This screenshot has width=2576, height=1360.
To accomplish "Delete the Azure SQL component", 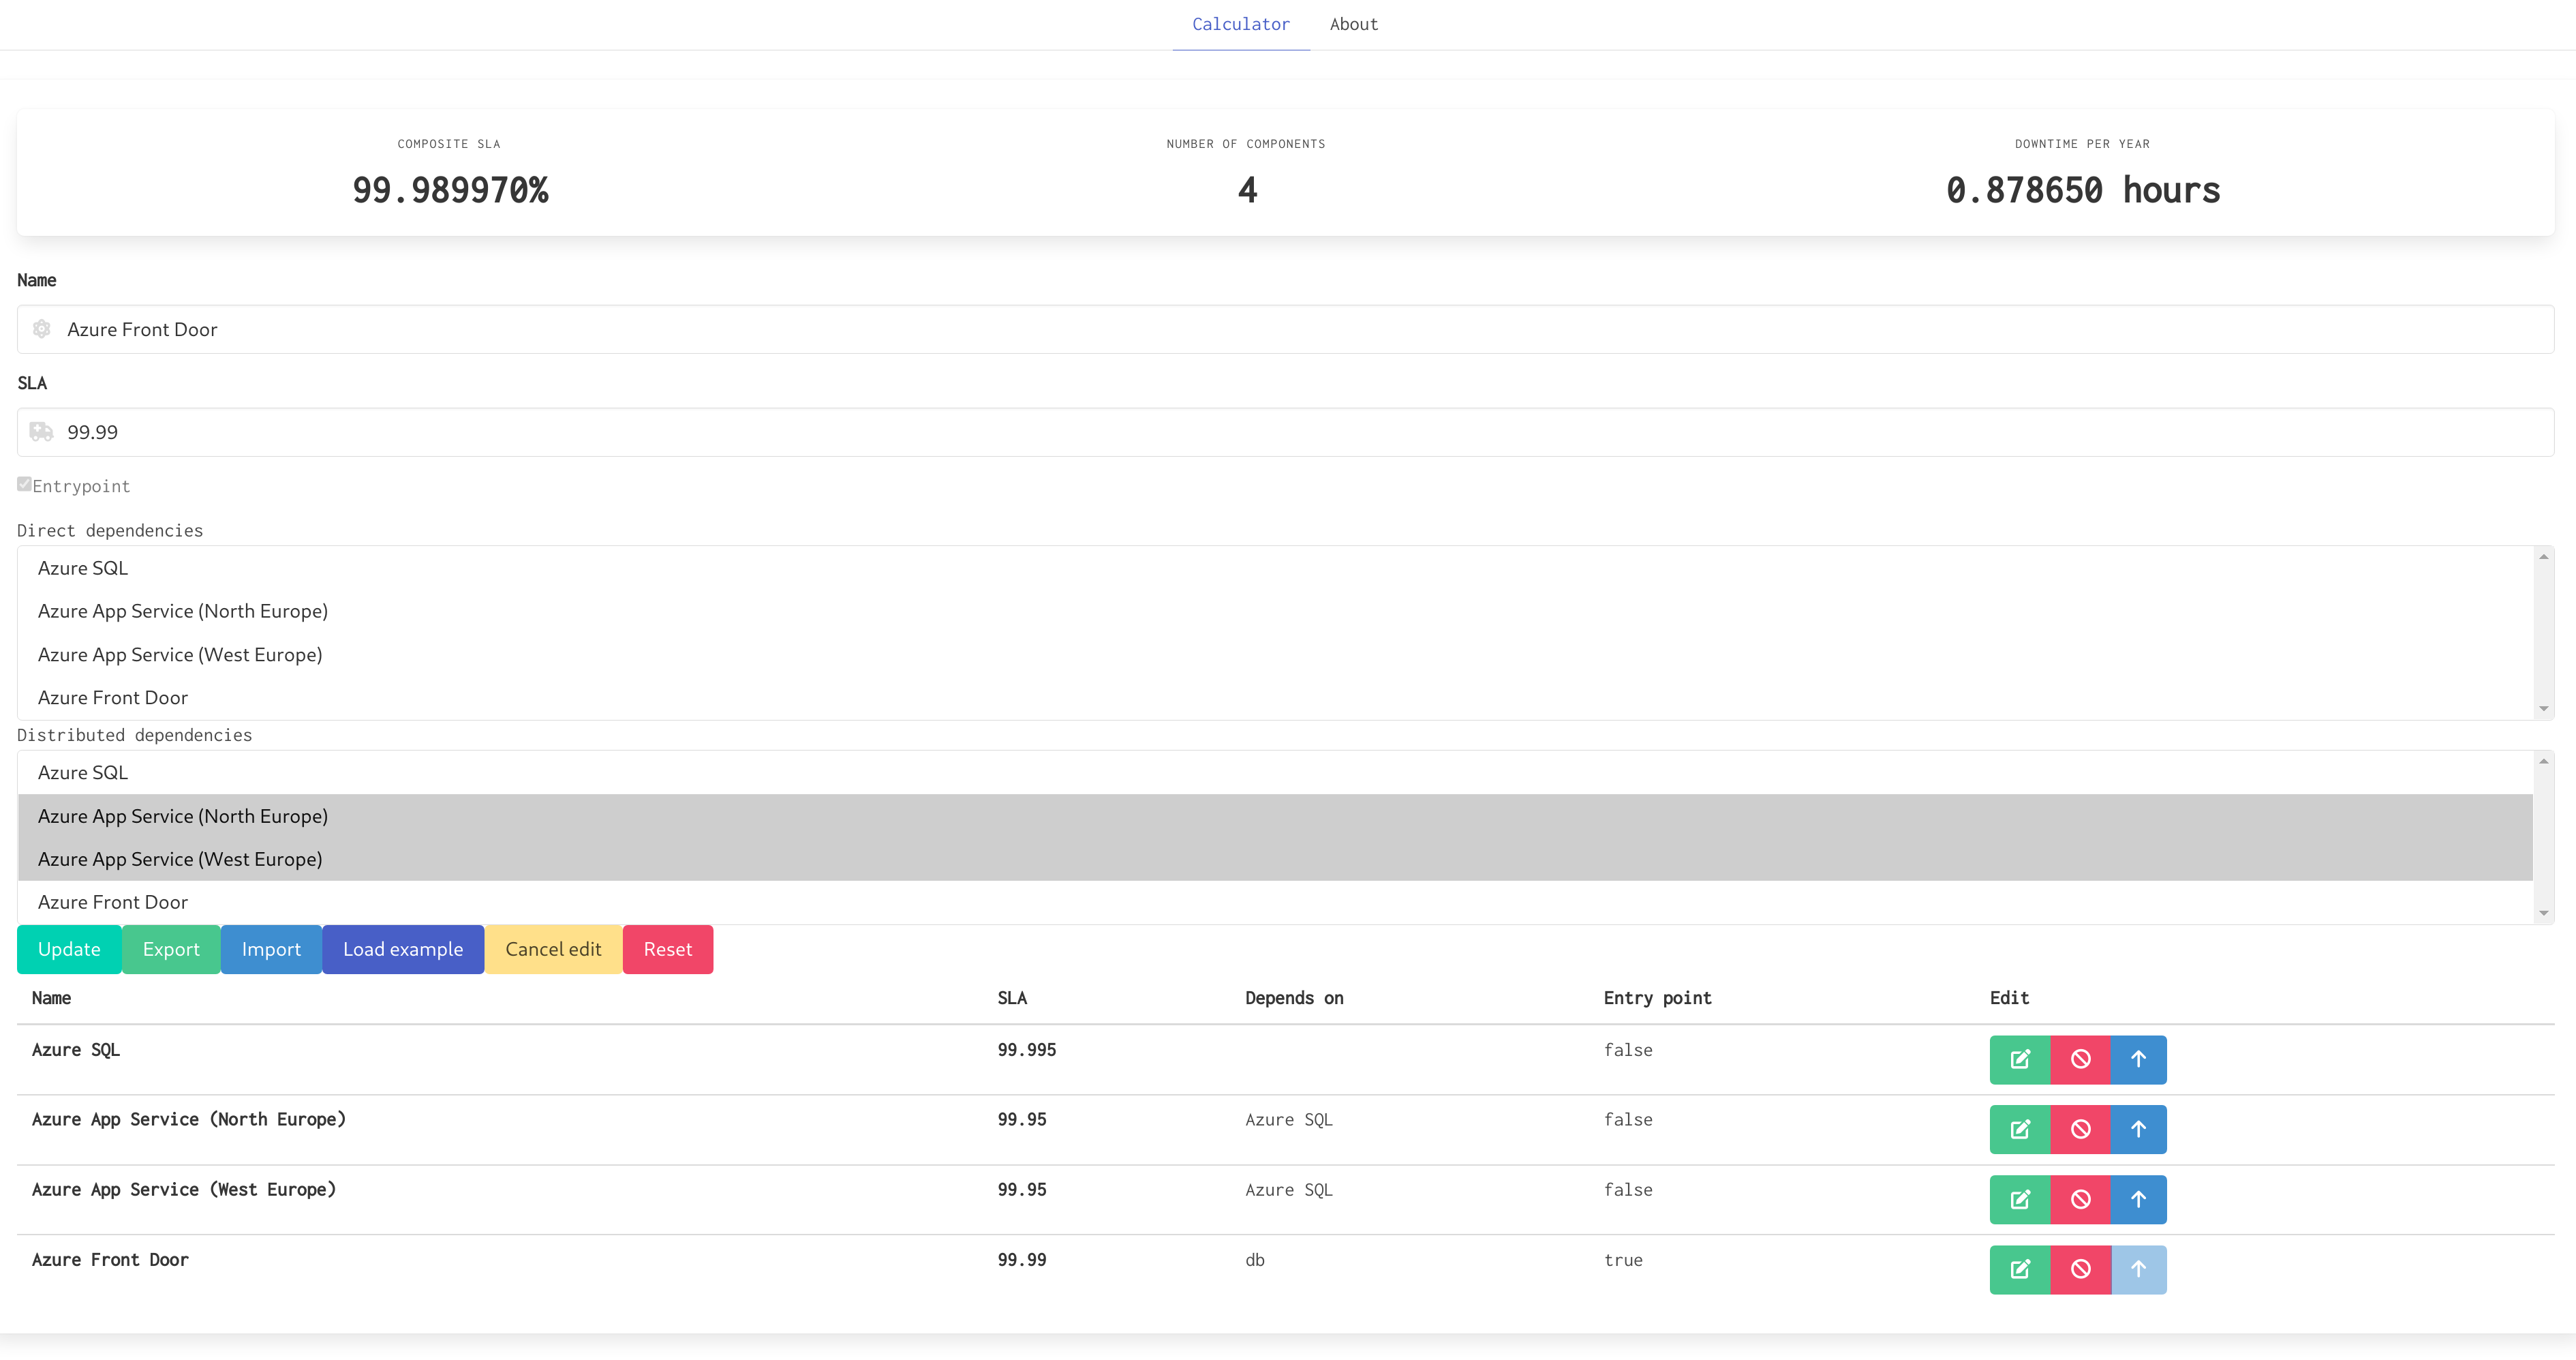I will point(2080,1059).
